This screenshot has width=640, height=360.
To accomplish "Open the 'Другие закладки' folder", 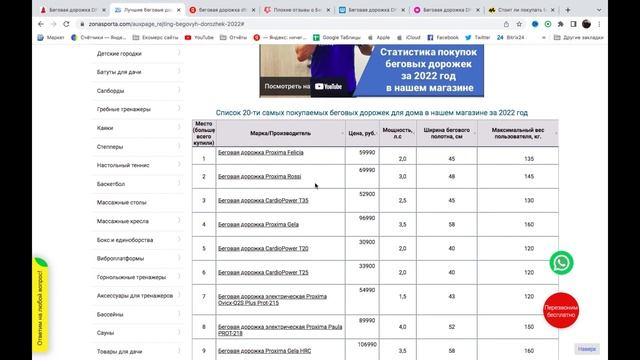I will [x=579, y=38].
